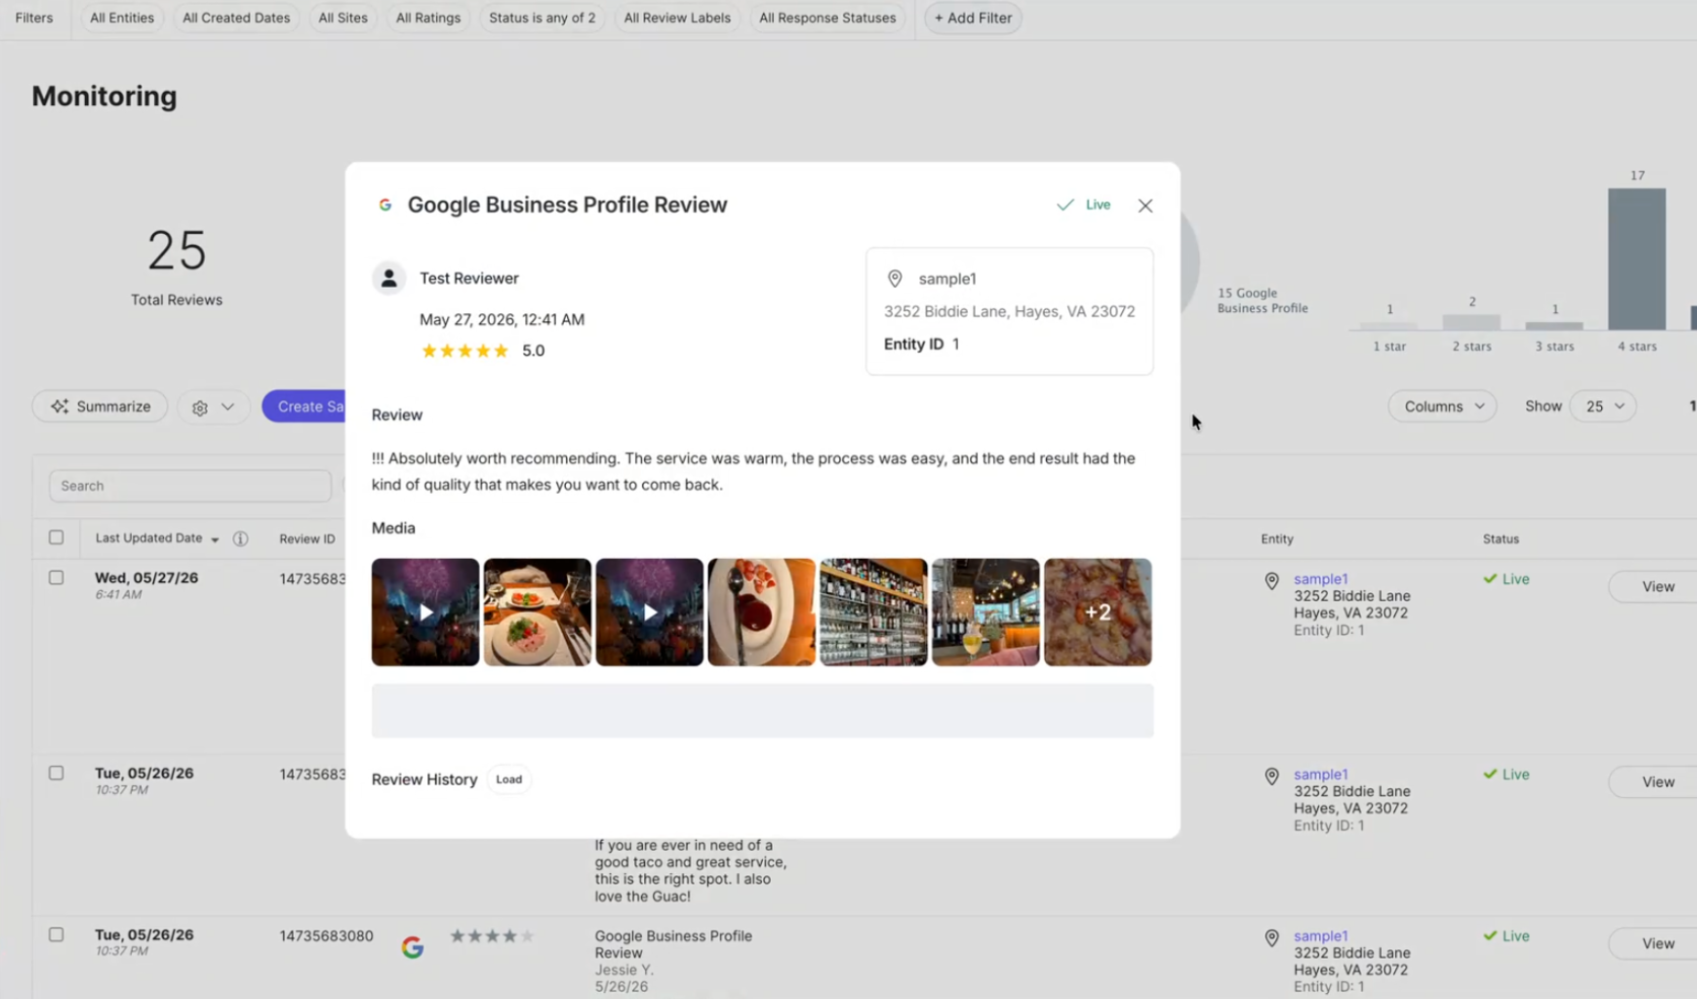Screen dimensions: 1697x999
Task: Click the Live checkmark status in dialog
Action: 1084,205
